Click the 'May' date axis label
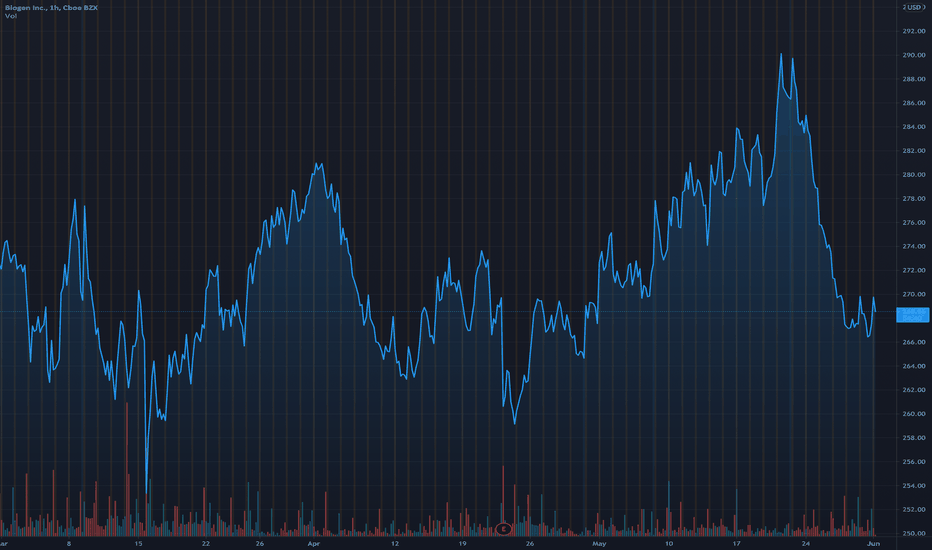The image size is (932, 550). tap(599, 543)
